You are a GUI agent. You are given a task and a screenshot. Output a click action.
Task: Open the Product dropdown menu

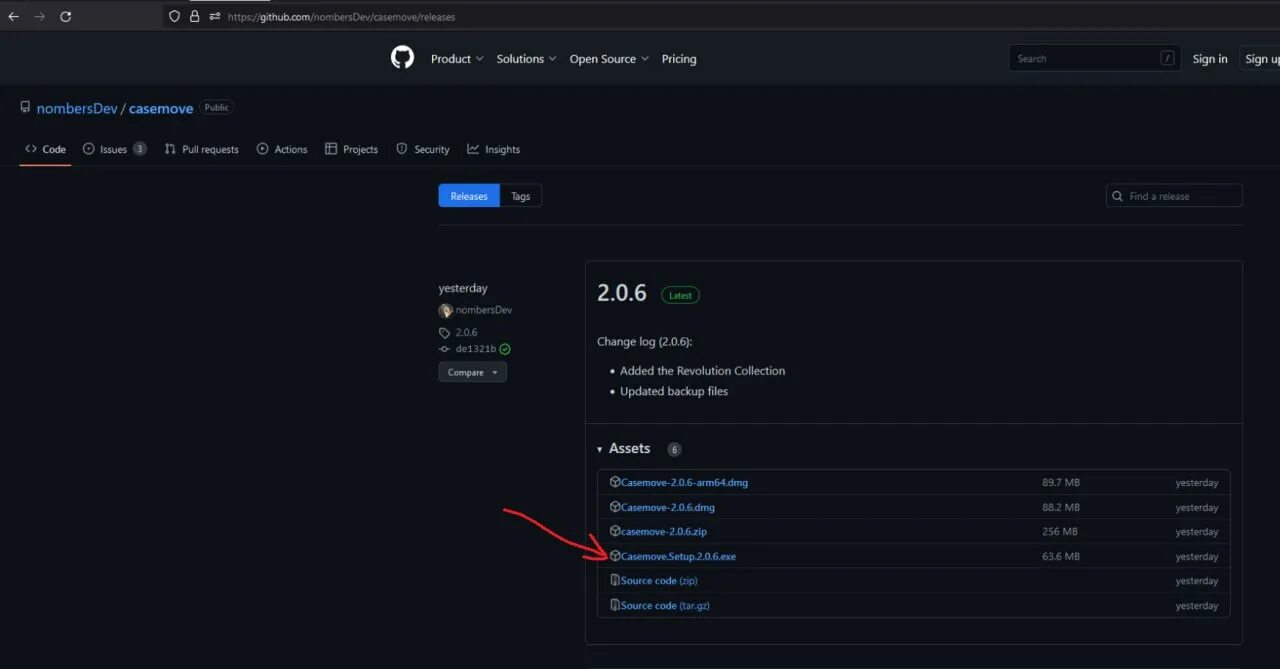(457, 59)
